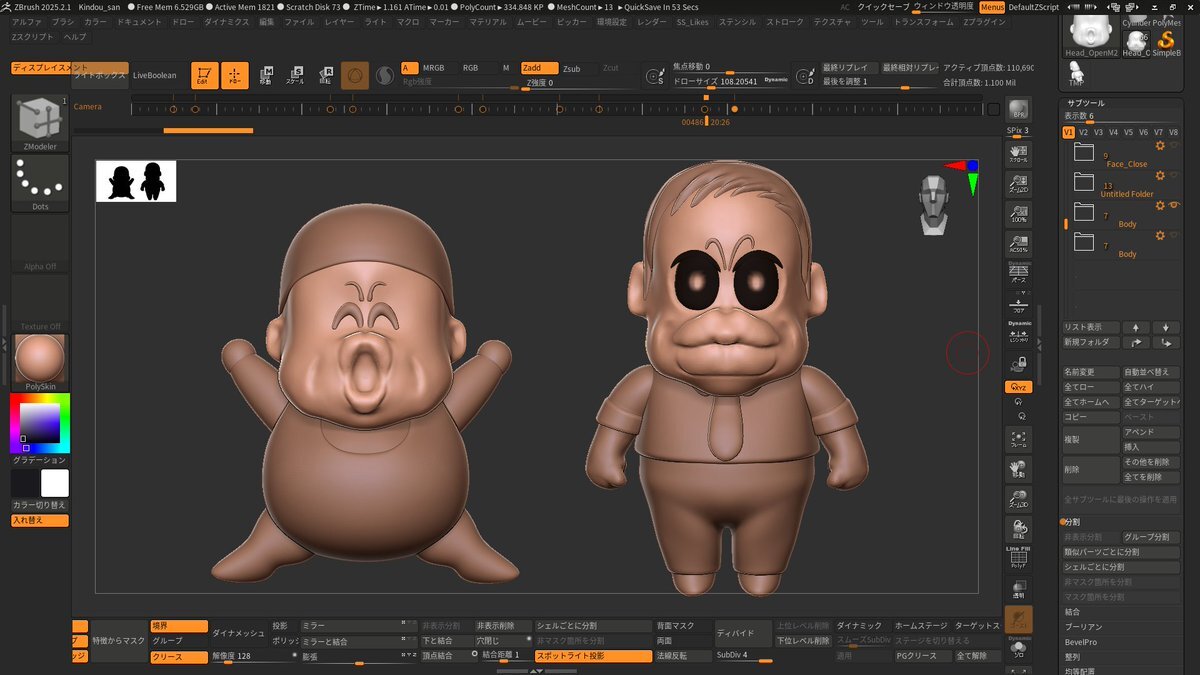Collapse the サブツール panel header
Viewport: 1200px width, 675px height.
pyautogui.click(x=1085, y=103)
